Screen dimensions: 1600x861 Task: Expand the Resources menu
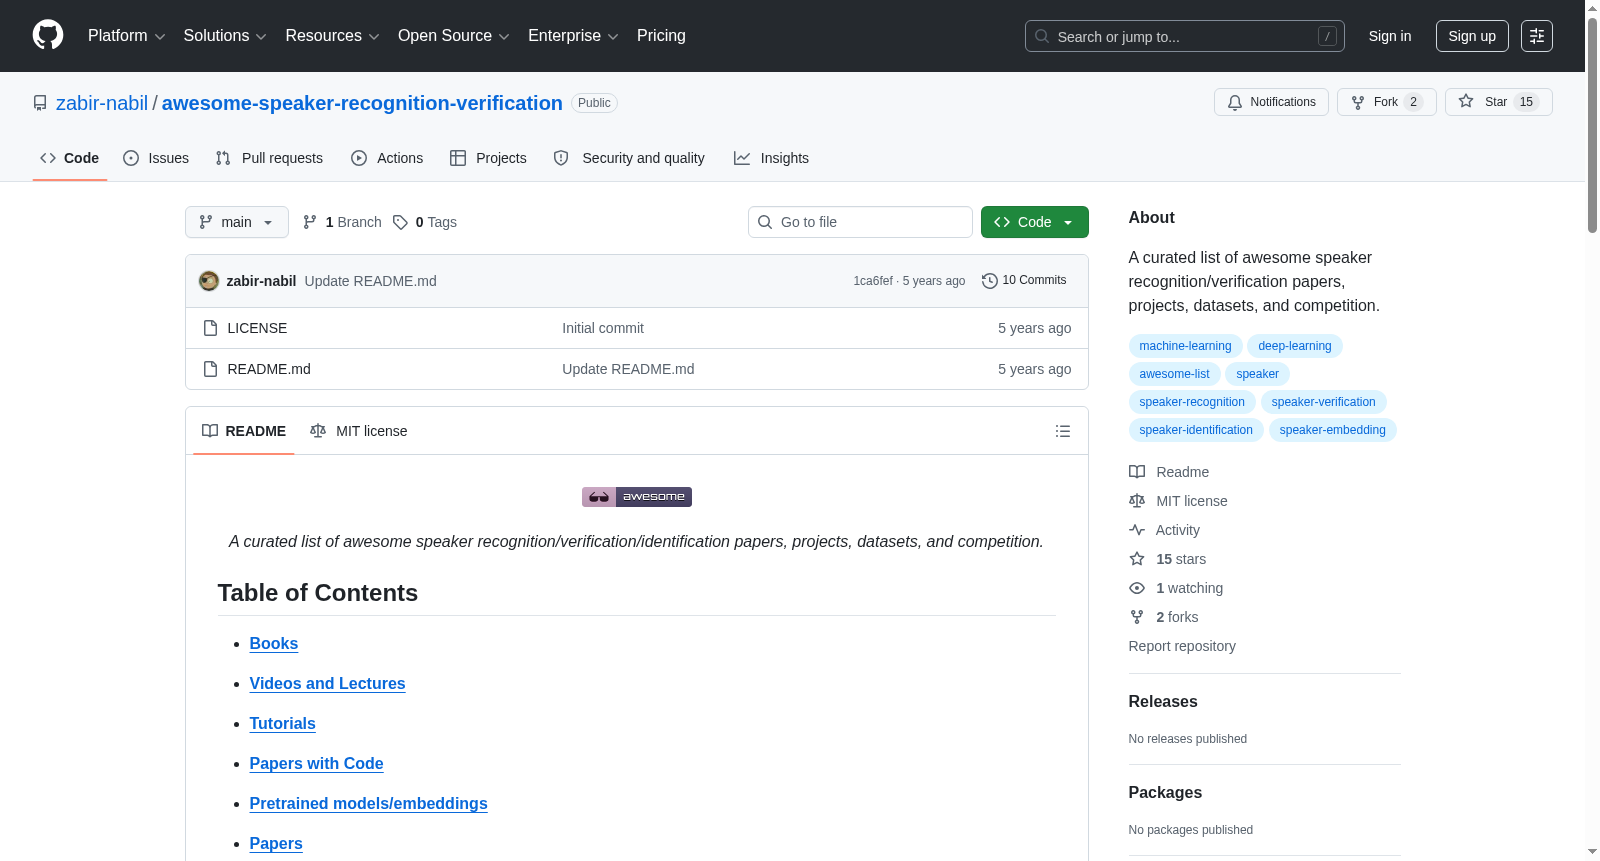pyautogui.click(x=333, y=36)
